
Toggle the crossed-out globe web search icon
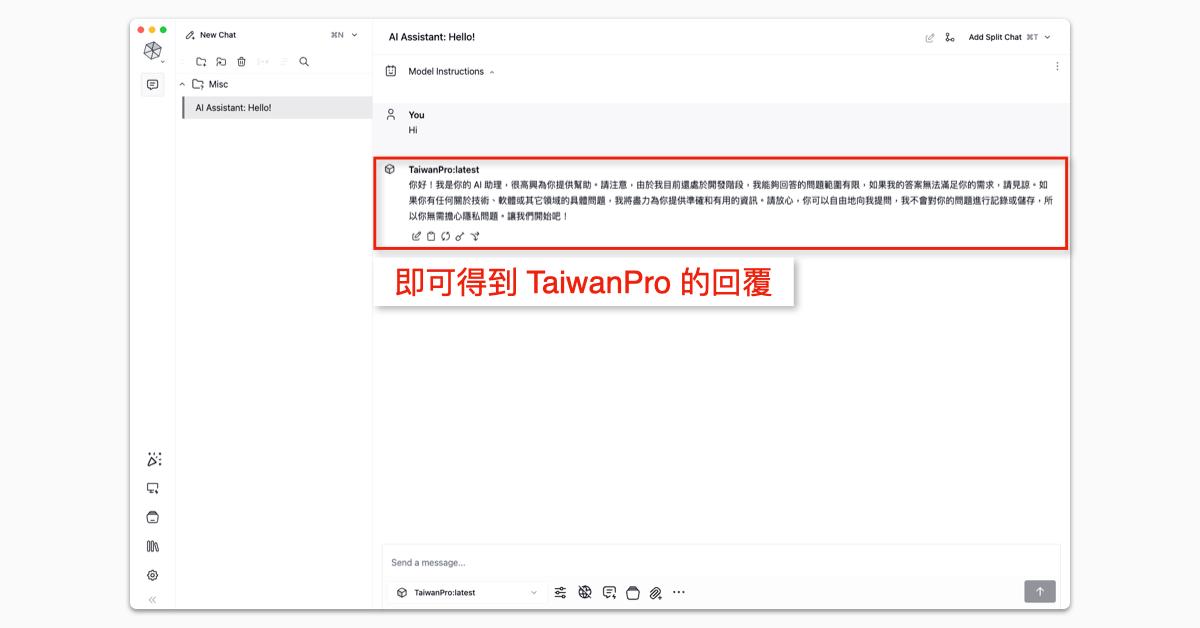pos(585,593)
